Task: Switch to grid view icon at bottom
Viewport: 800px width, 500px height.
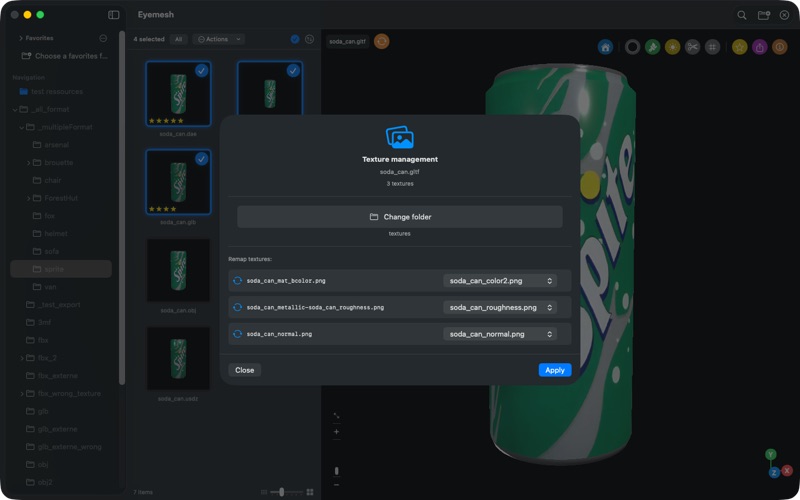Action: (310, 492)
